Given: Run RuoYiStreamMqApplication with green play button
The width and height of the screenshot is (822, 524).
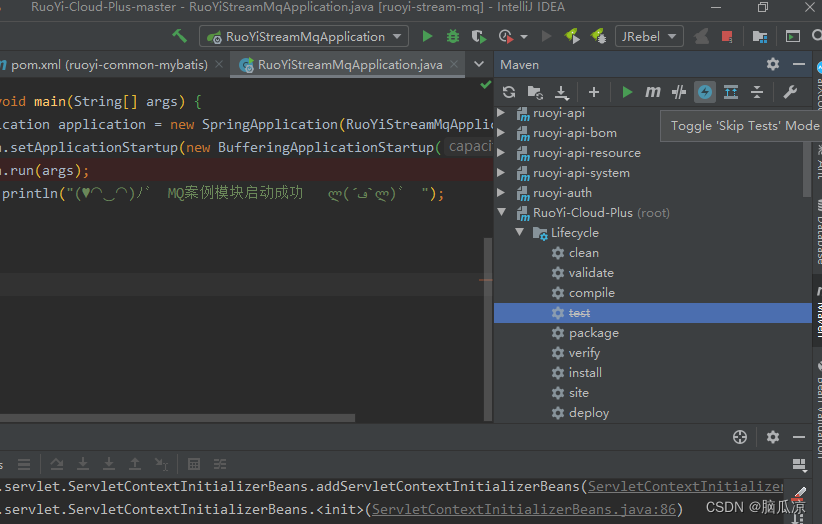Looking at the screenshot, I should coord(427,36).
